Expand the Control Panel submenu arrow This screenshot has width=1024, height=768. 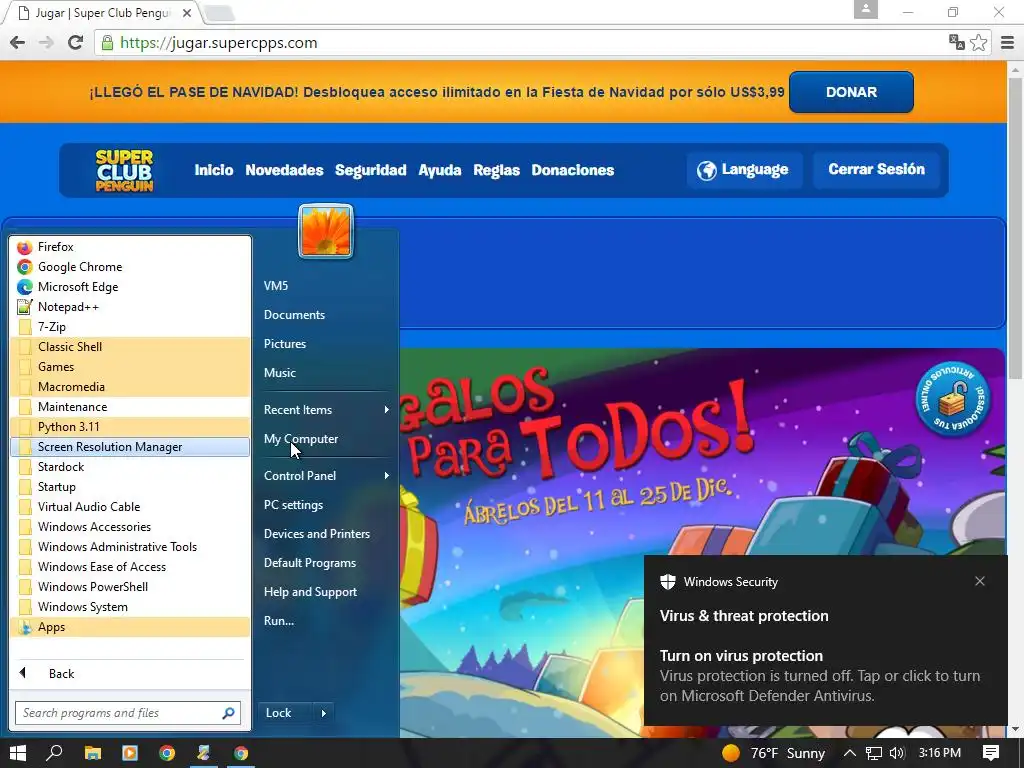387,475
